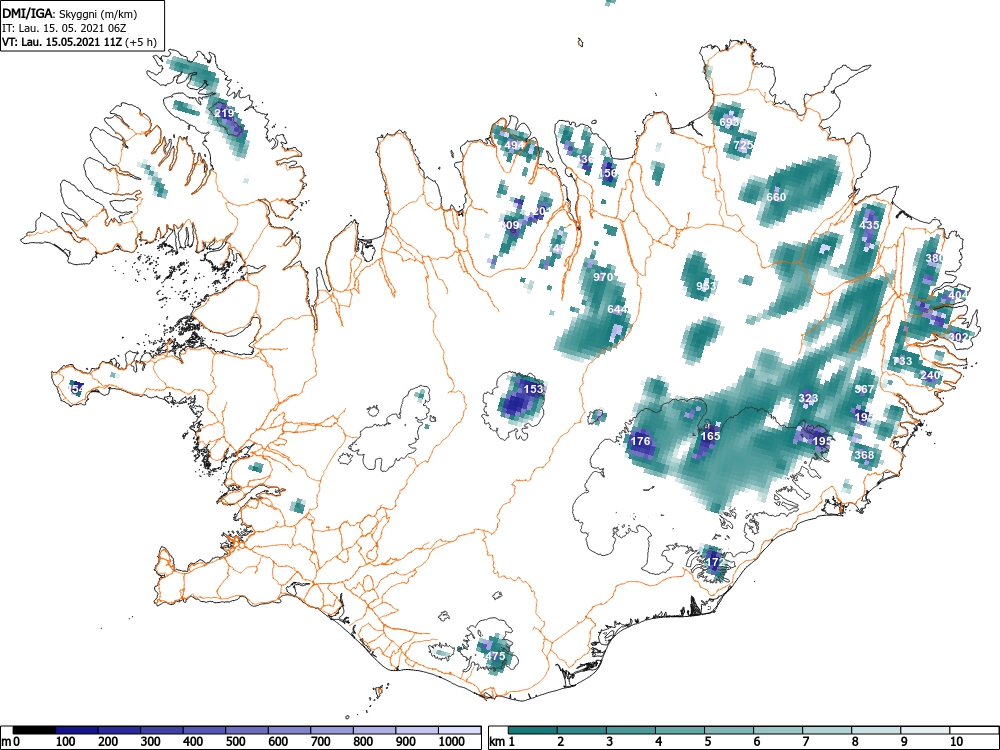Click the "5" tick in the kilometer legend
Viewport: 1000px width, 750px height.
[x=707, y=742]
